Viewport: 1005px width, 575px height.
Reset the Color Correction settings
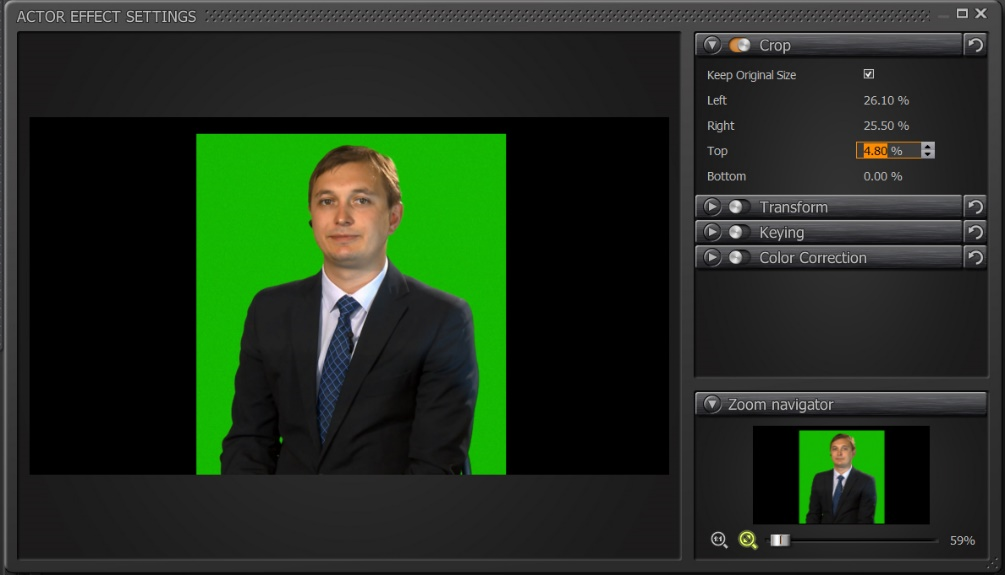[975, 258]
